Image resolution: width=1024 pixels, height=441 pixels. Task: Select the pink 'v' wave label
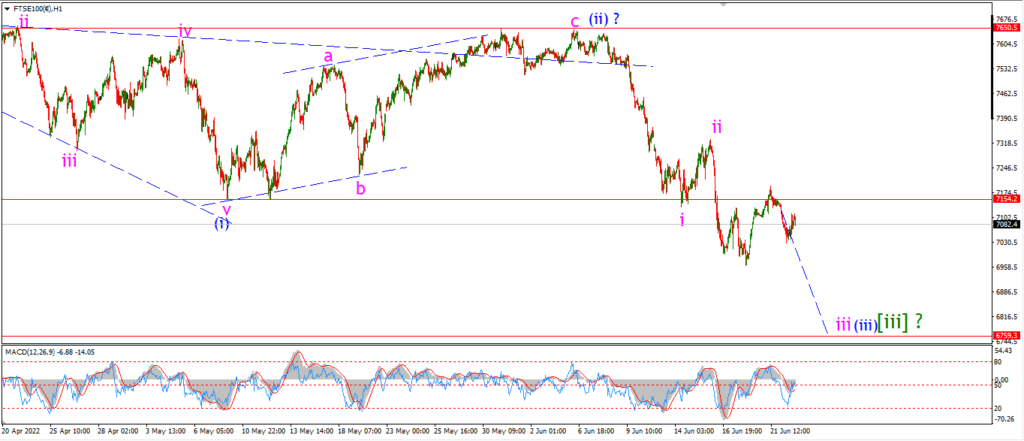point(226,210)
